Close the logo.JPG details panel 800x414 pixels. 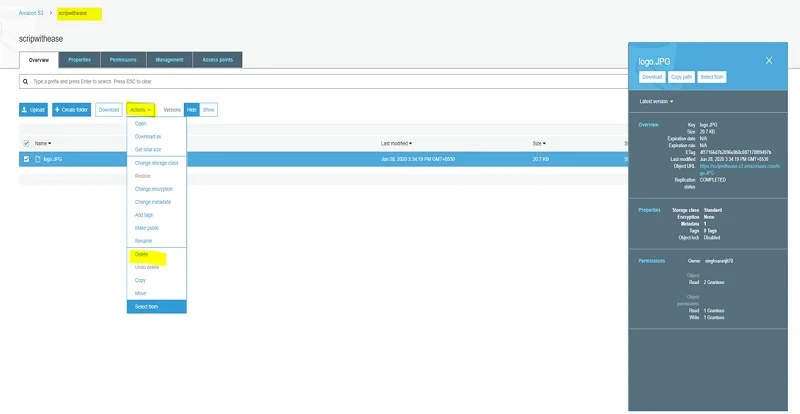click(x=769, y=61)
